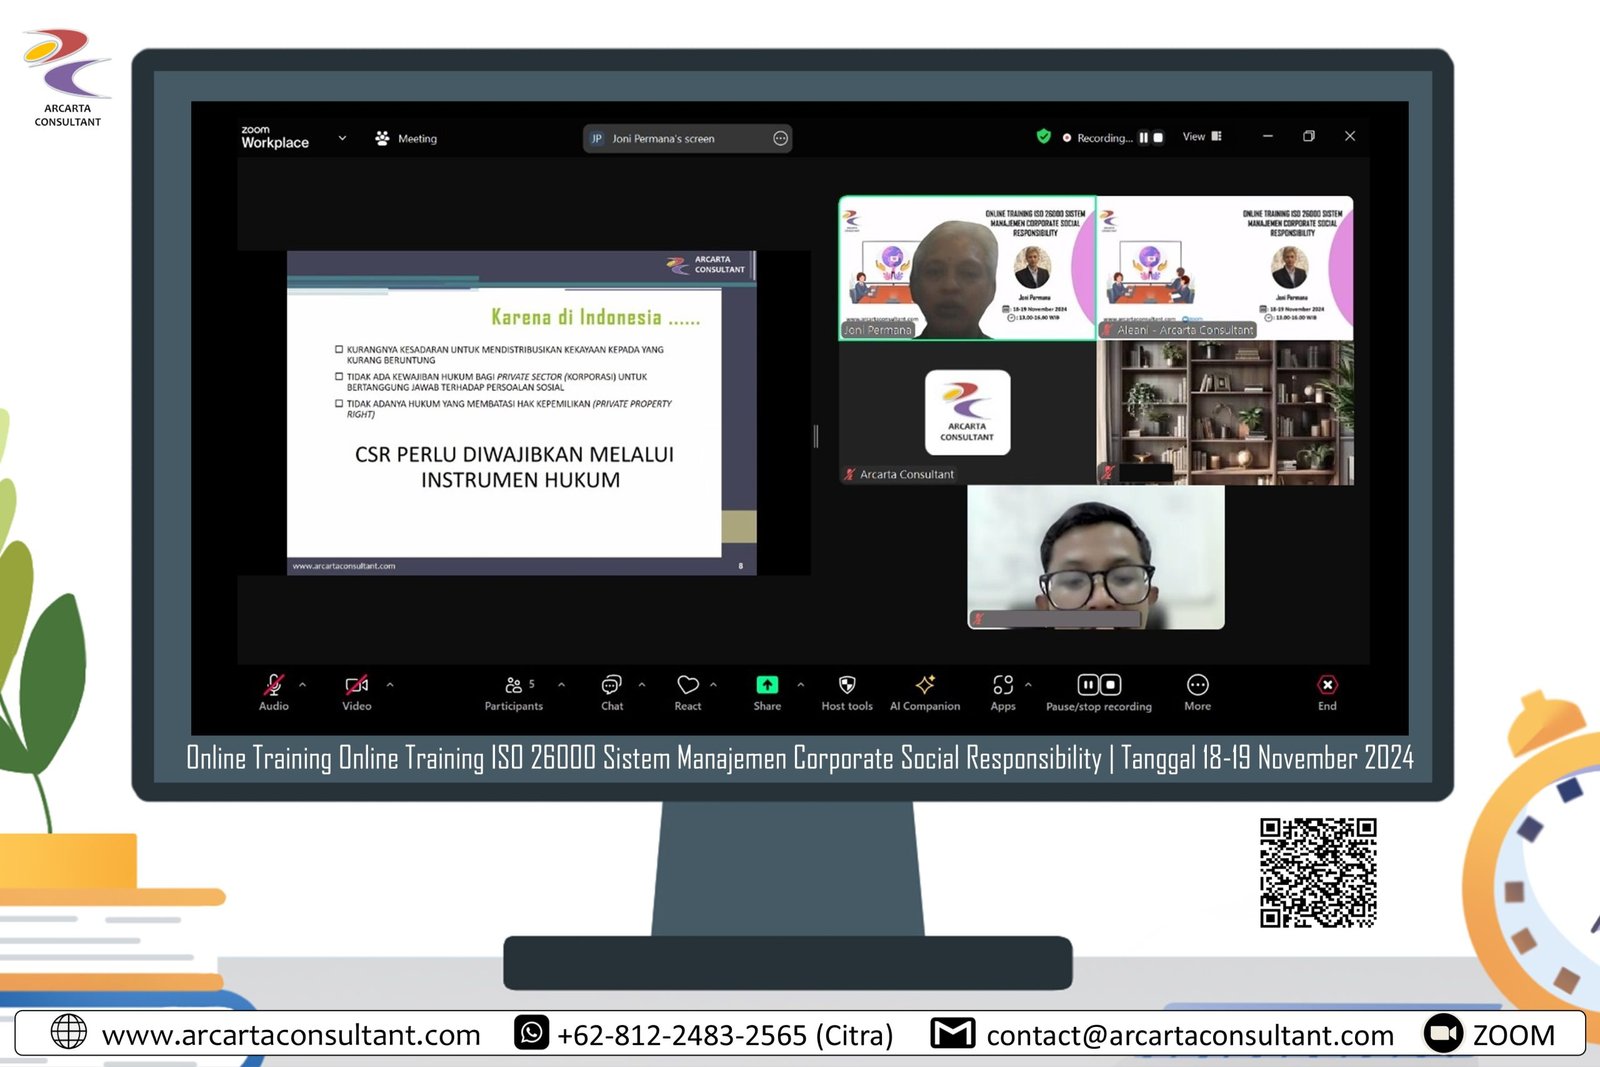Turn on camera using Video icon
This screenshot has height=1067, width=1600.
click(356, 686)
